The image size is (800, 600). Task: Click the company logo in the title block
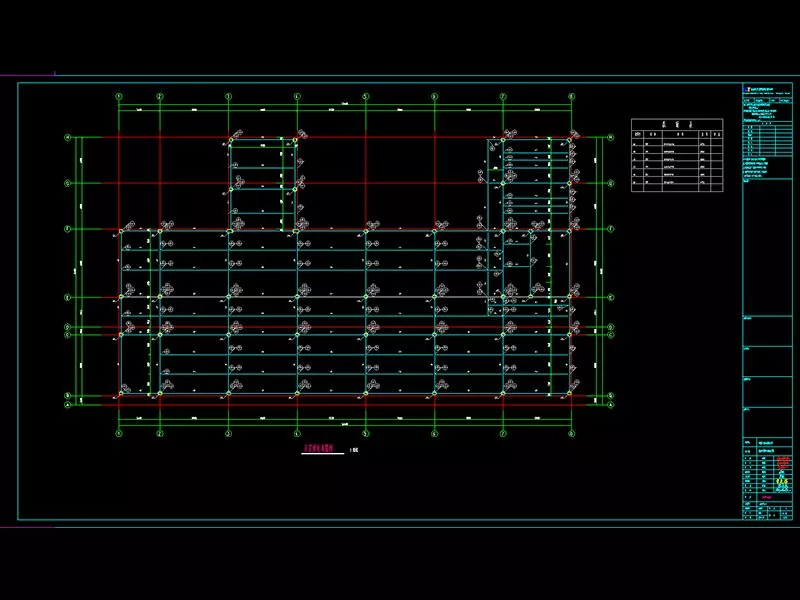(746, 90)
